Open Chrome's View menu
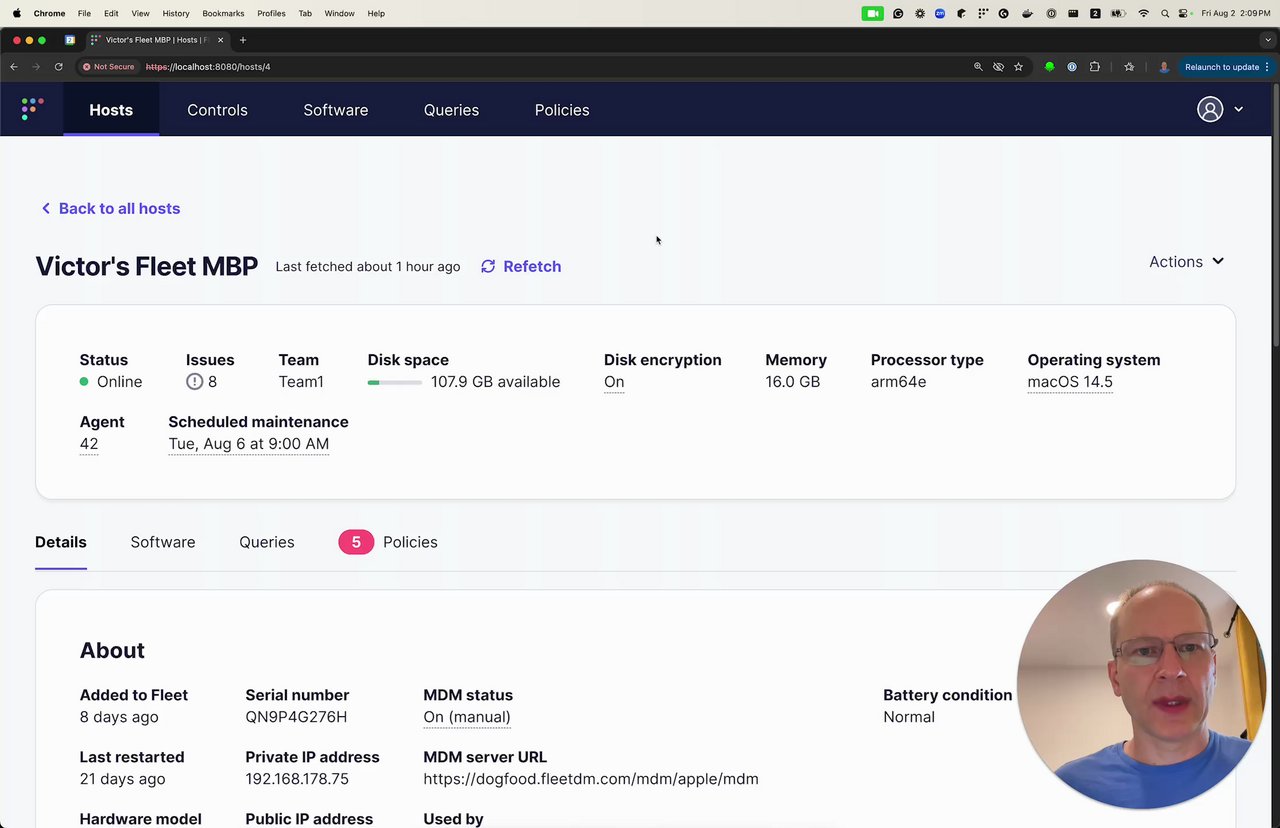Viewport: 1280px width, 828px height. tap(141, 13)
